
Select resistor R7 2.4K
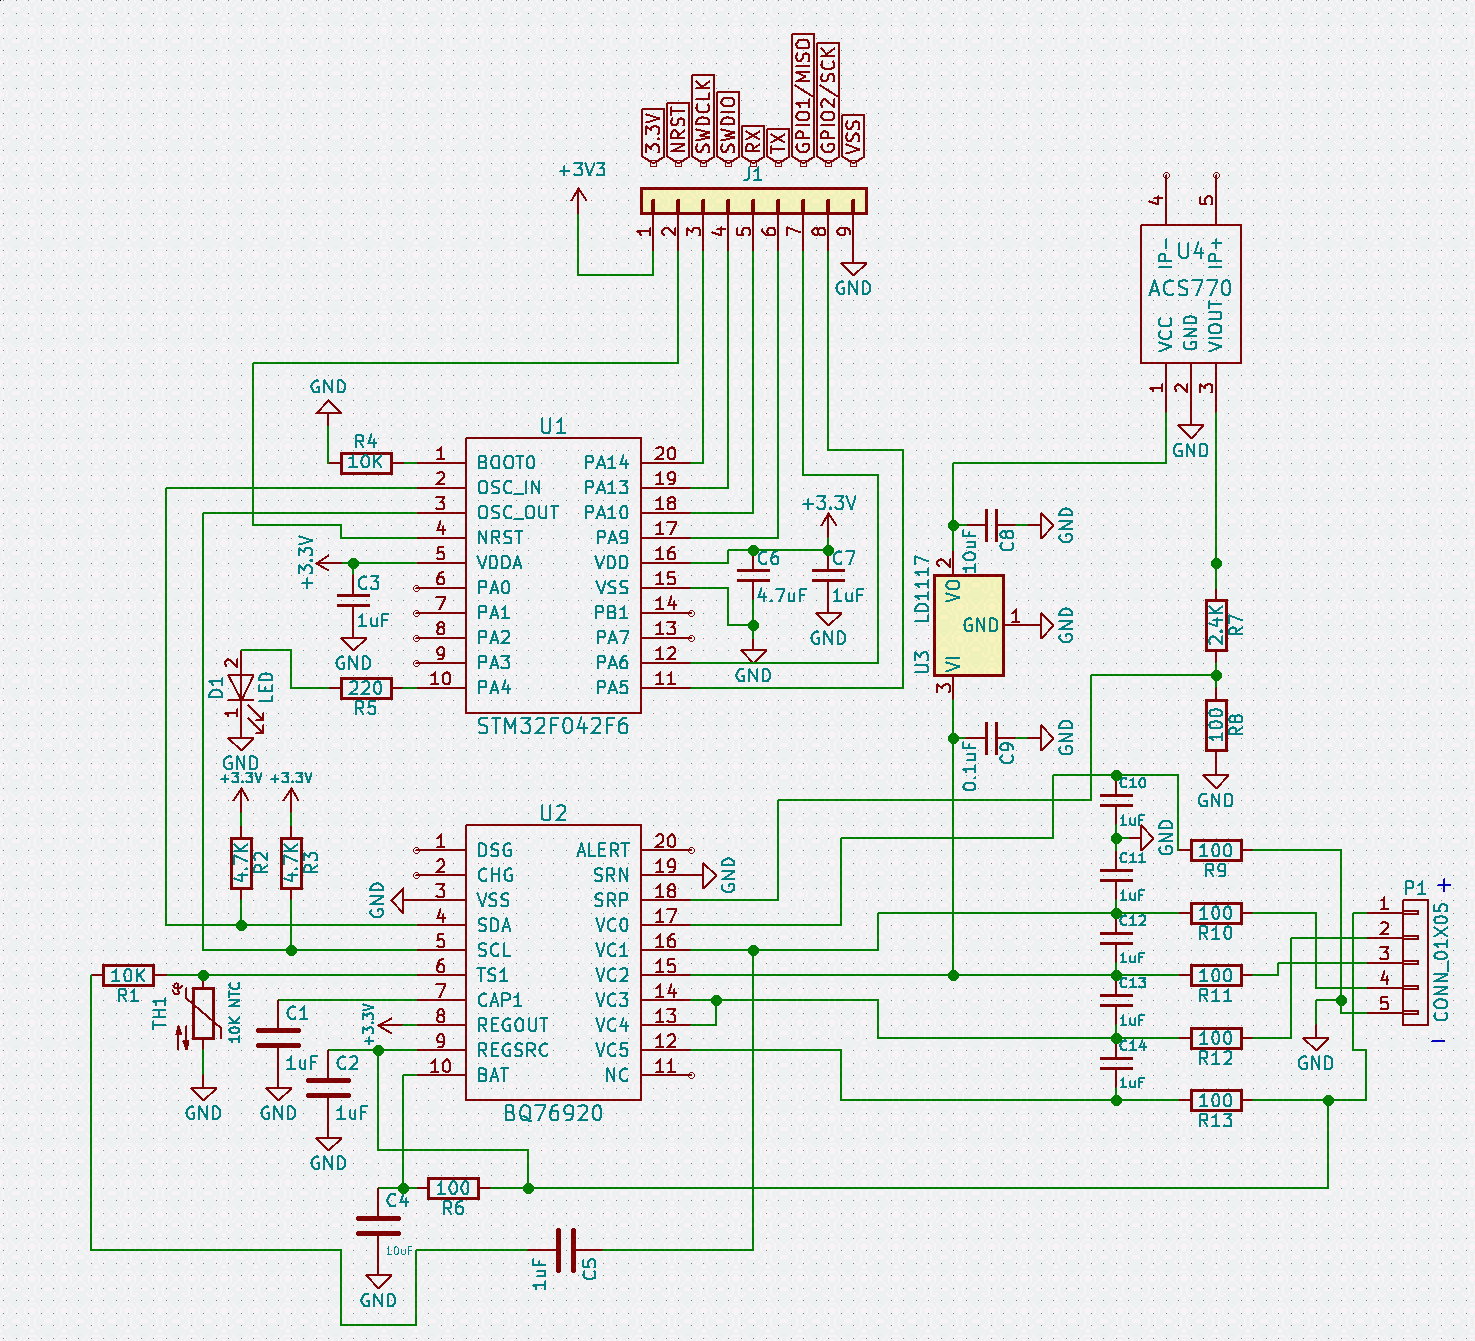(x=1216, y=625)
